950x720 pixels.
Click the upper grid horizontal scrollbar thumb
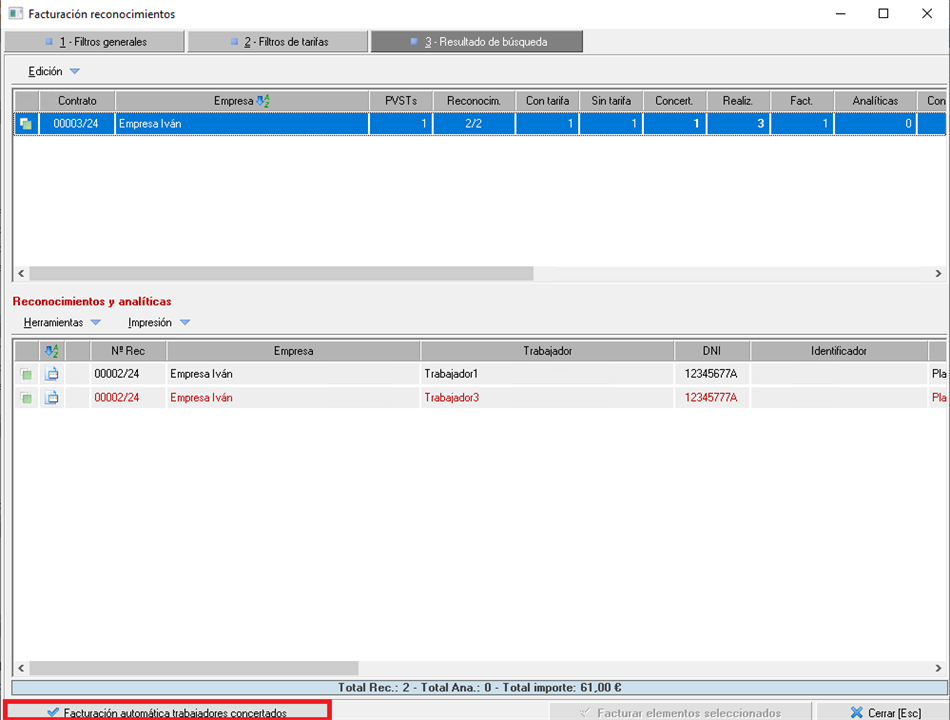coord(280,273)
